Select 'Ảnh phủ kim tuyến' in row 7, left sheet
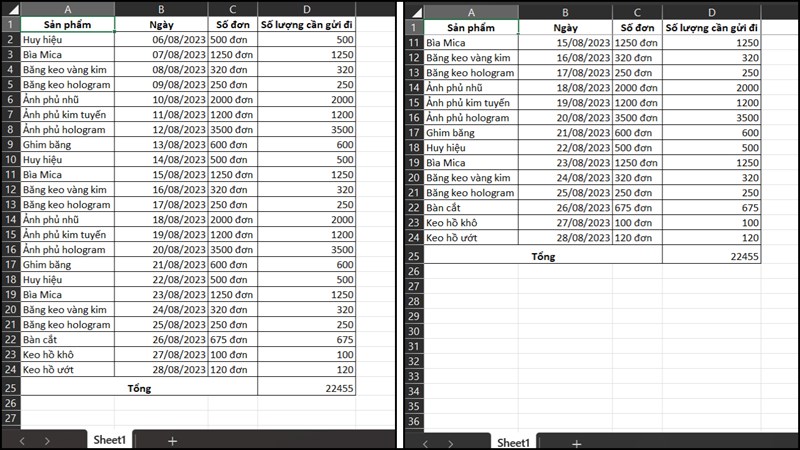The height and width of the screenshot is (450, 800). point(67,114)
